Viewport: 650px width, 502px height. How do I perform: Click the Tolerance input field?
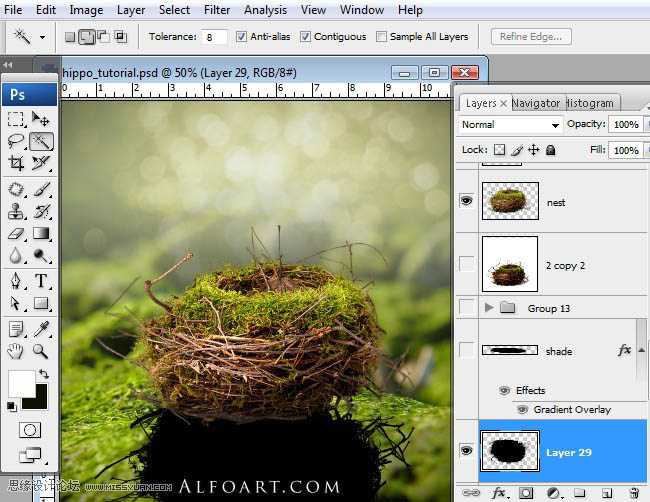[214, 37]
